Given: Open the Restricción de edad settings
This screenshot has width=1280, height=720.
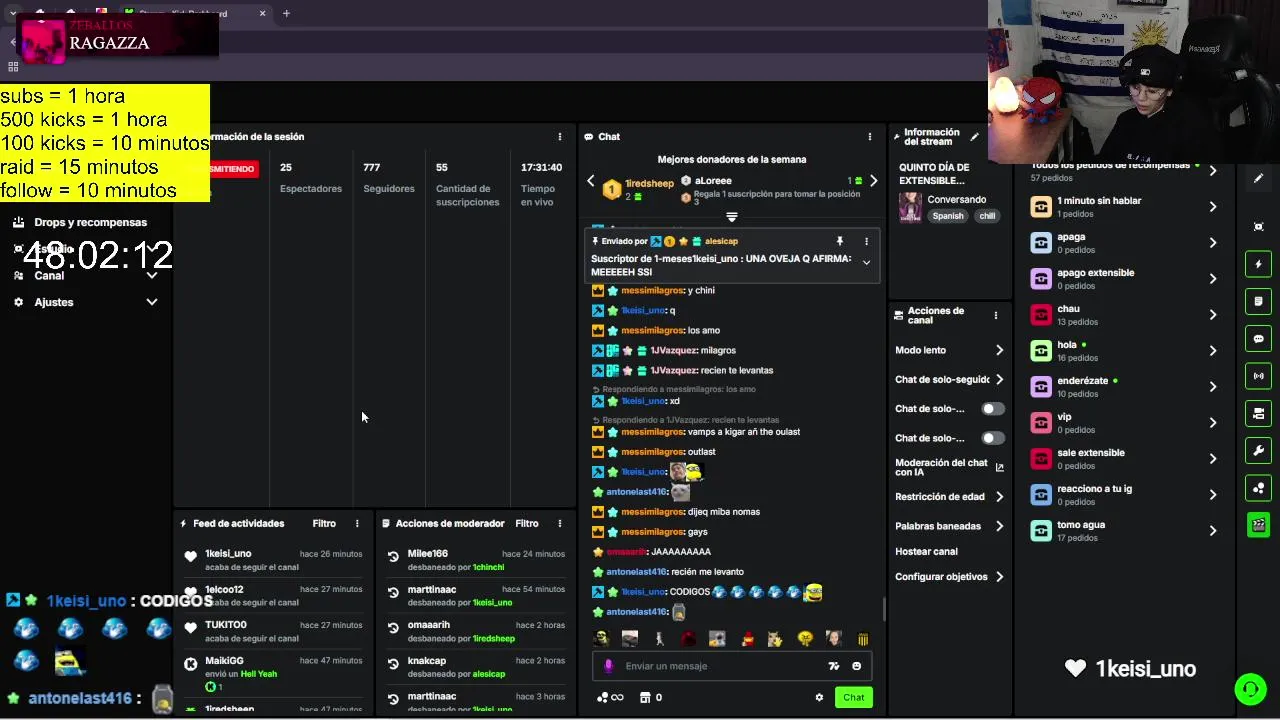Looking at the screenshot, I should pyautogui.click(x=949, y=497).
